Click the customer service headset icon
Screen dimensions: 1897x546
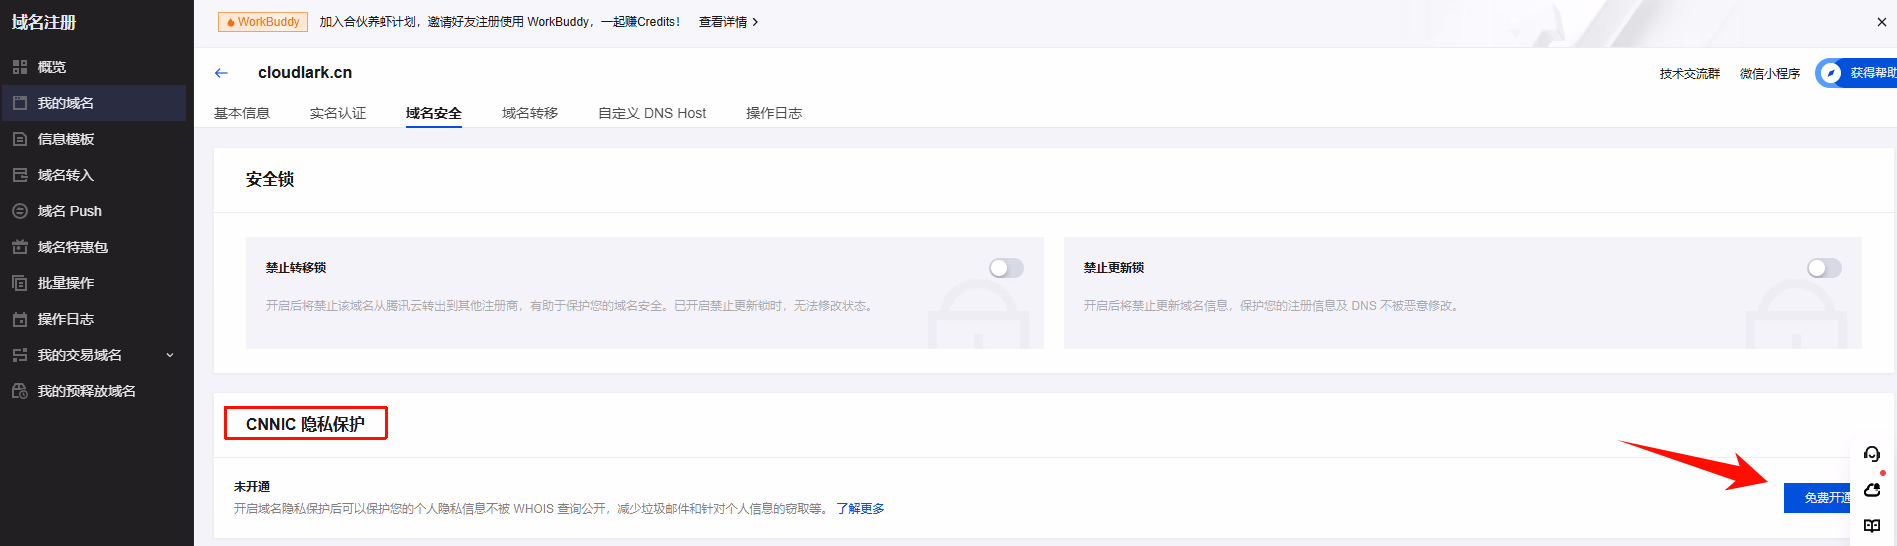(x=1872, y=454)
